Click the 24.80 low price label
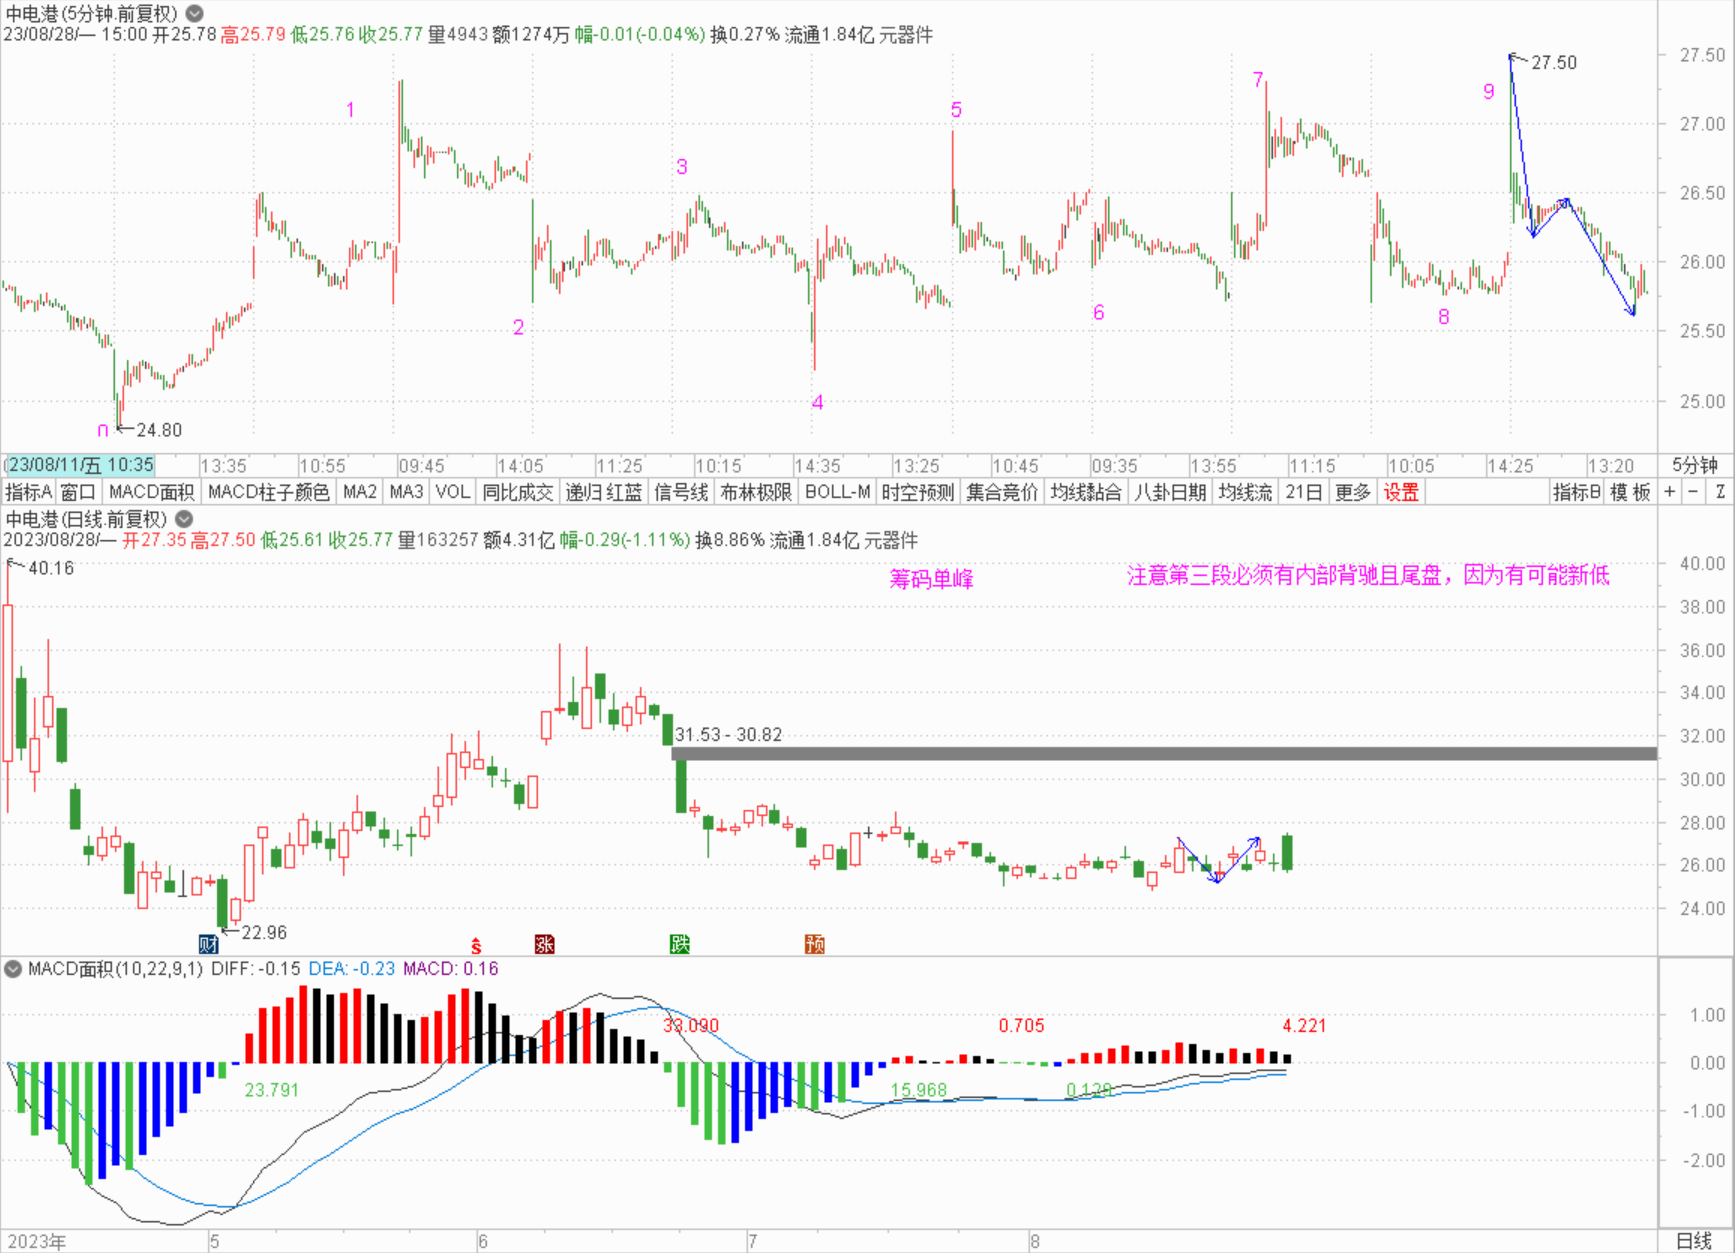 (x=159, y=430)
